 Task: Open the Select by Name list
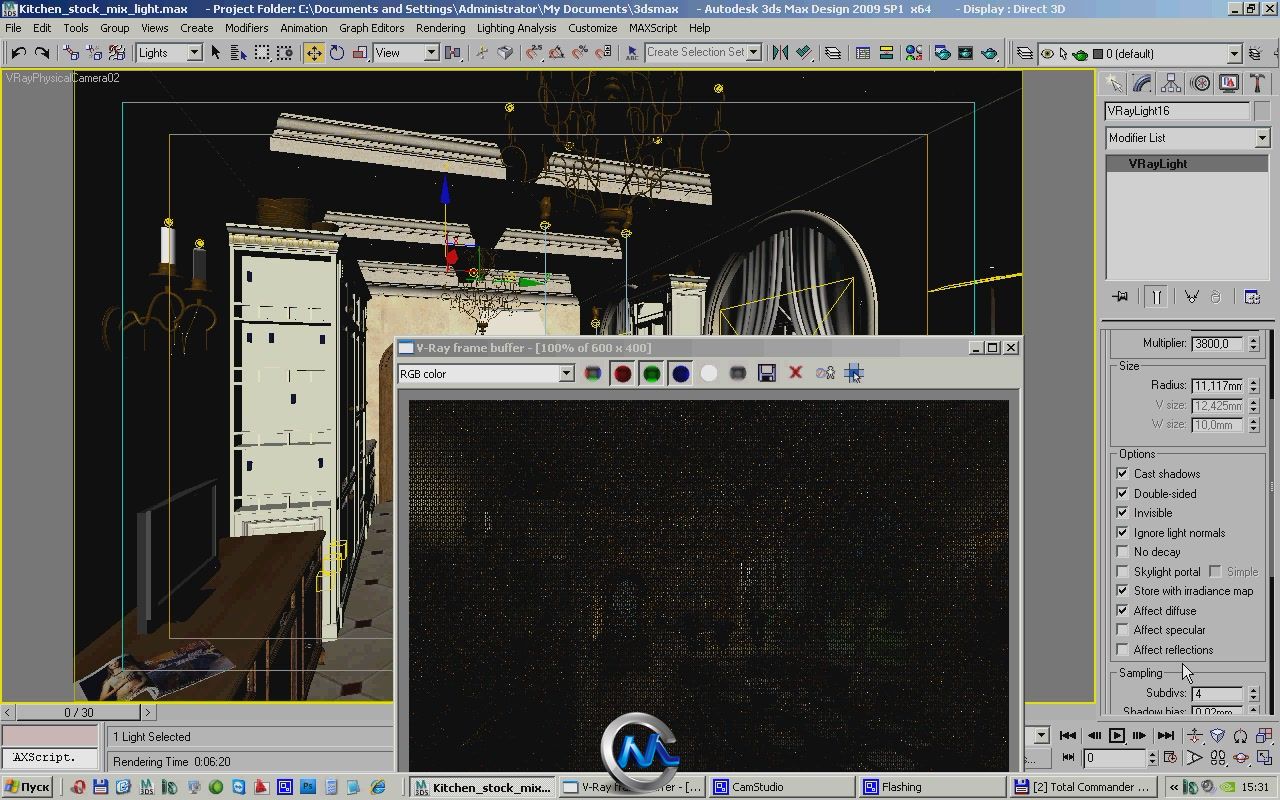coord(238,53)
